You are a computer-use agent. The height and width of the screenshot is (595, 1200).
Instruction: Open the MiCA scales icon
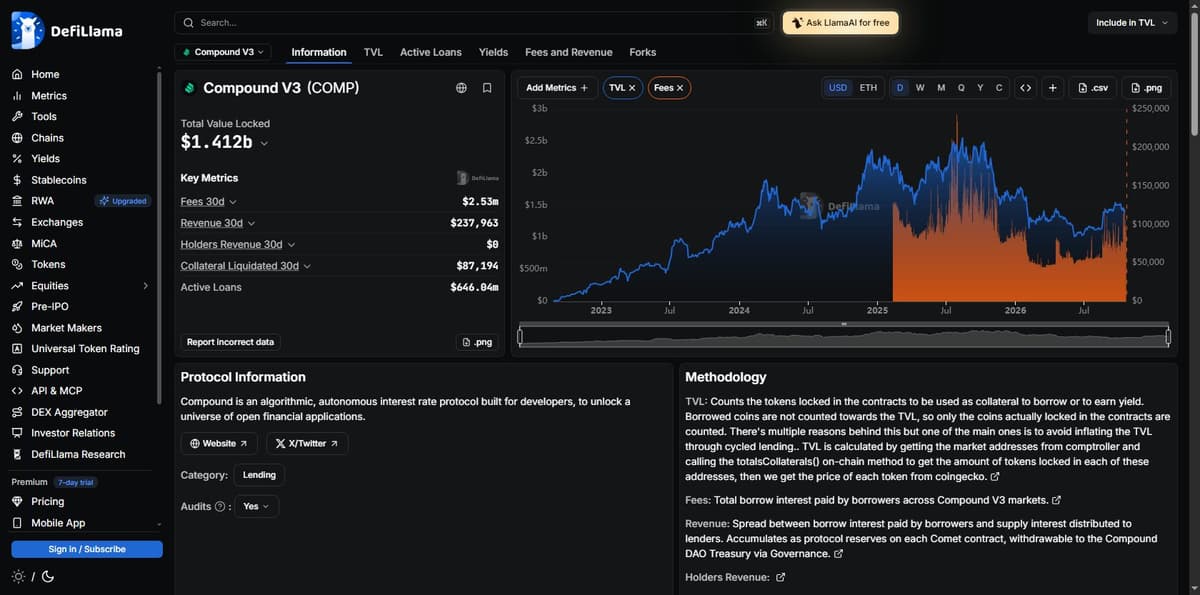17,243
